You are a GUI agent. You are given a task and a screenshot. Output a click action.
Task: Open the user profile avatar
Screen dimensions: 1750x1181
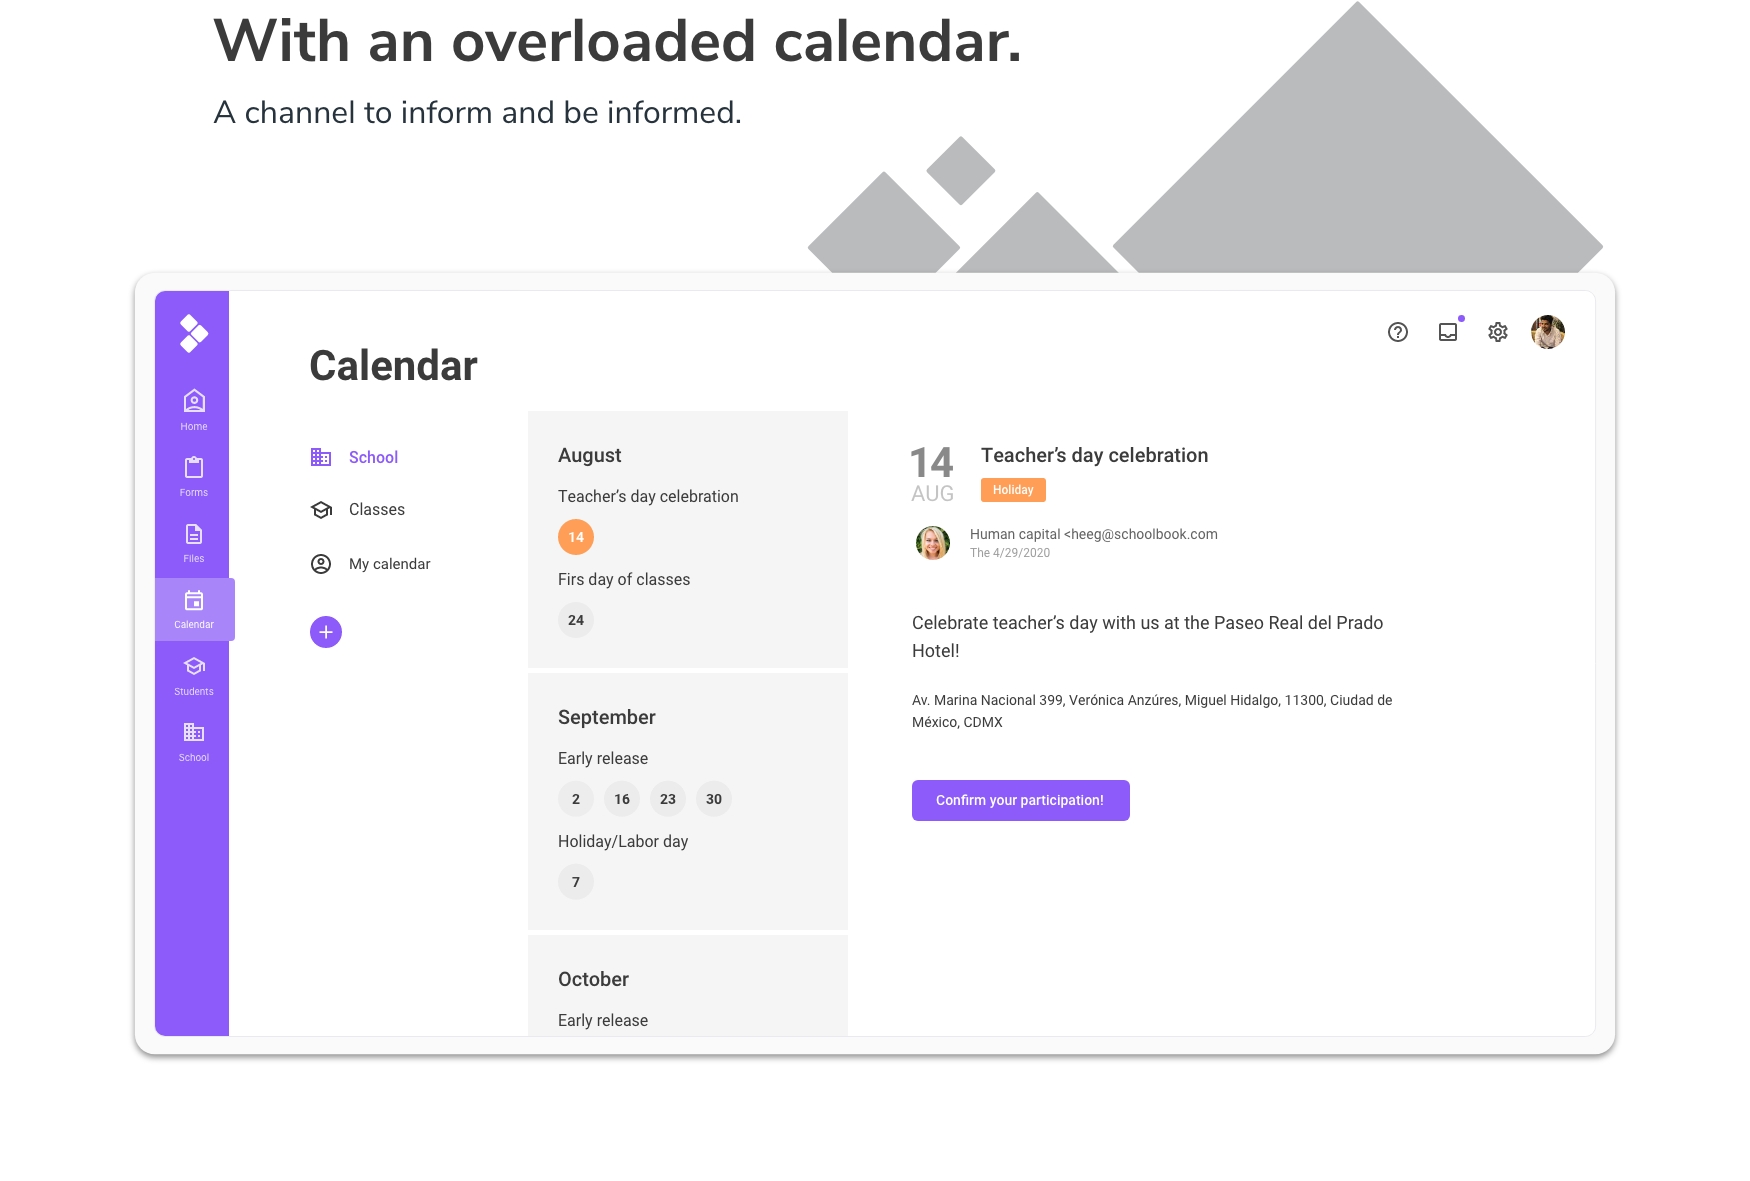[1548, 332]
